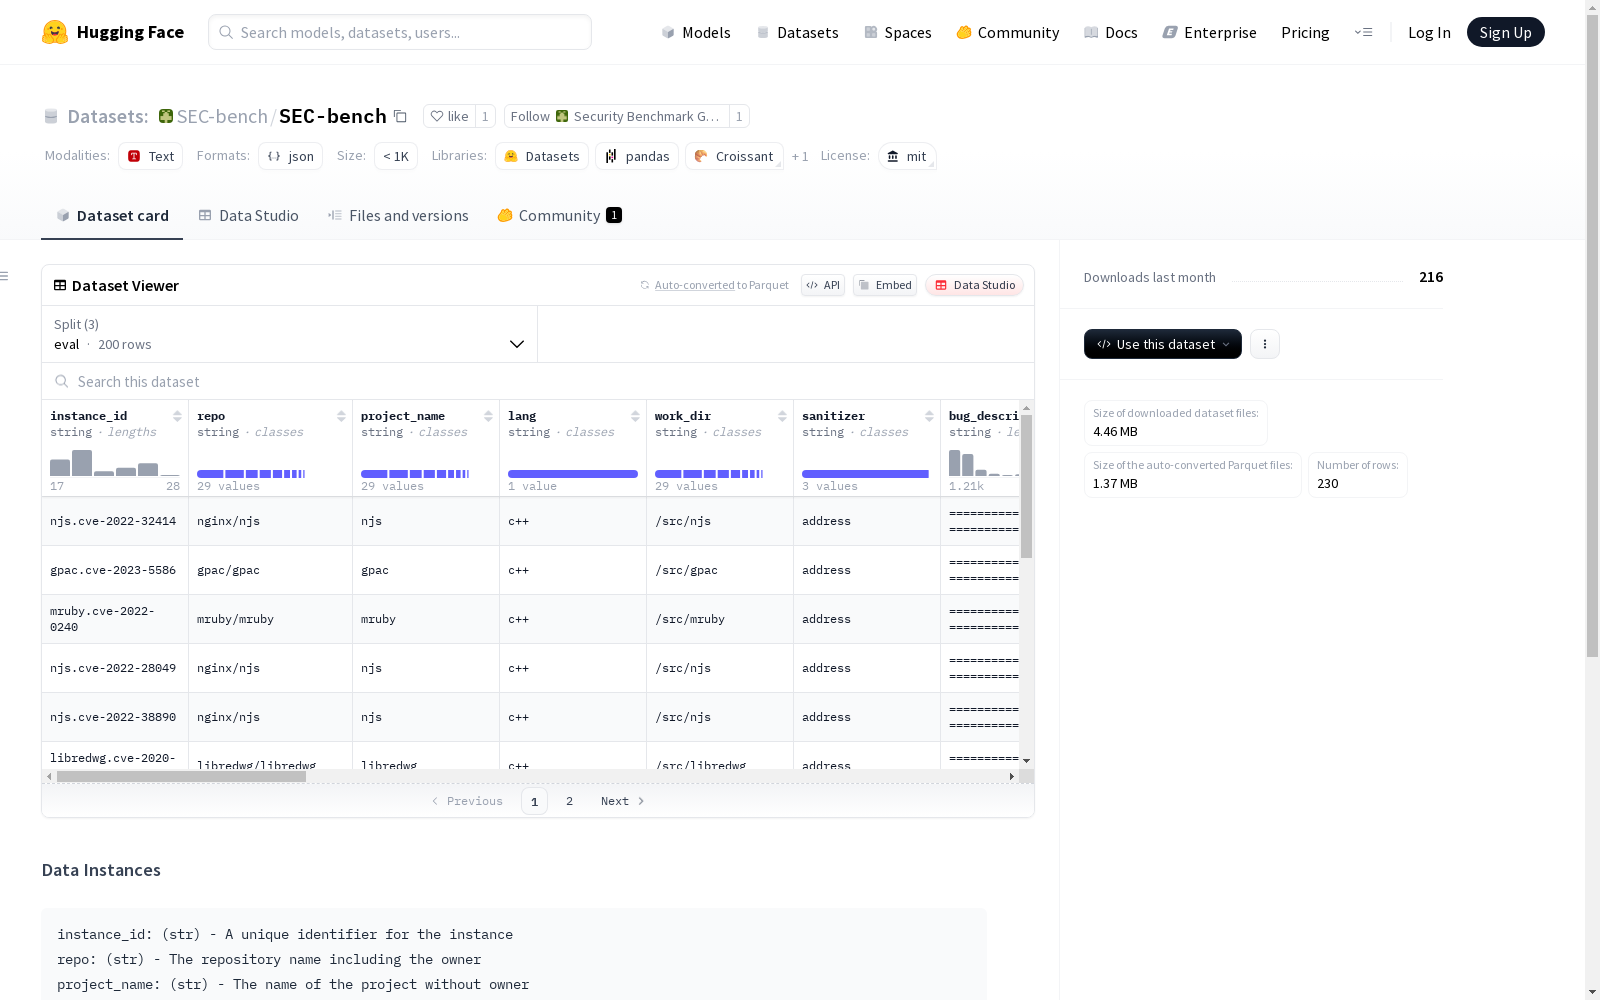This screenshot has width=1600, height=1000.
Task: Click the Search this dataset field
Action: point(538,381)
